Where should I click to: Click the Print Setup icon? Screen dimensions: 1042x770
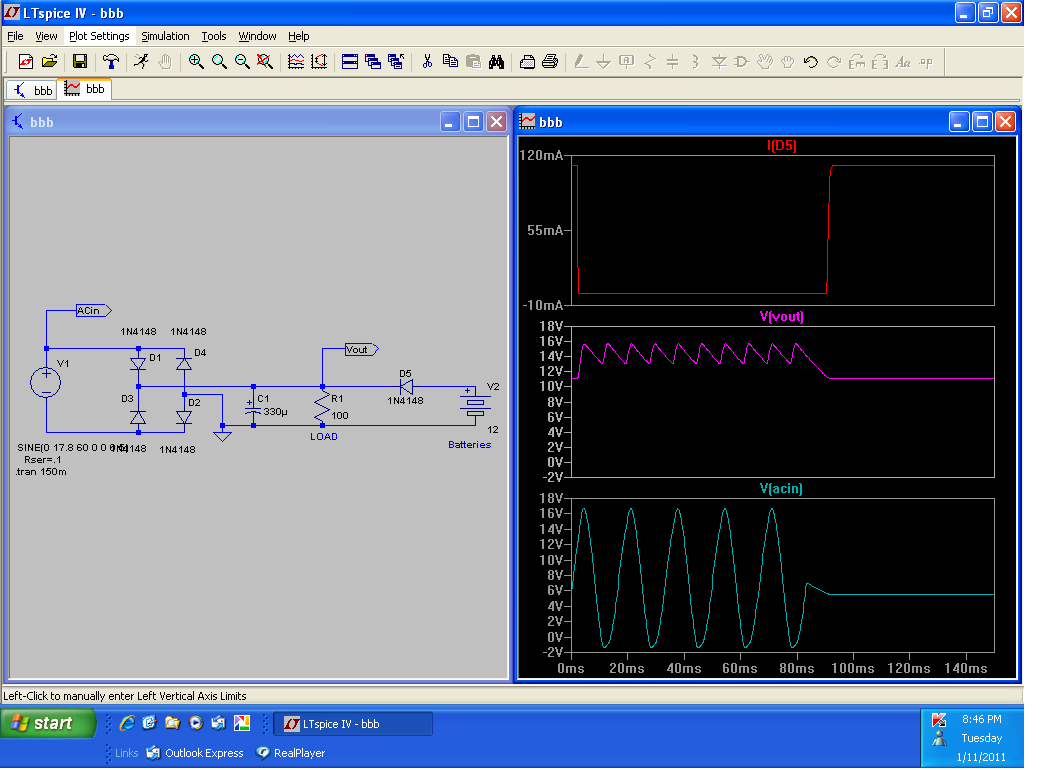(528, 62)
